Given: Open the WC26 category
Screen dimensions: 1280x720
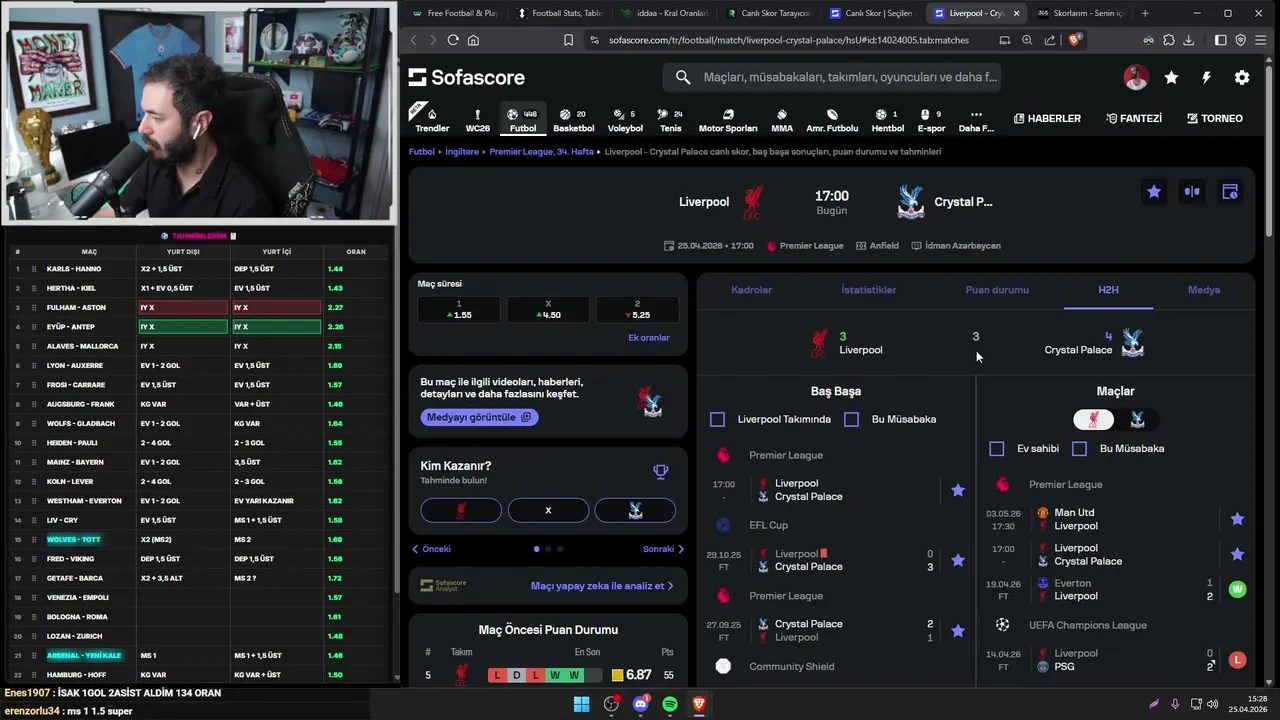Looking at the screenshot, I should coord(478,120).
